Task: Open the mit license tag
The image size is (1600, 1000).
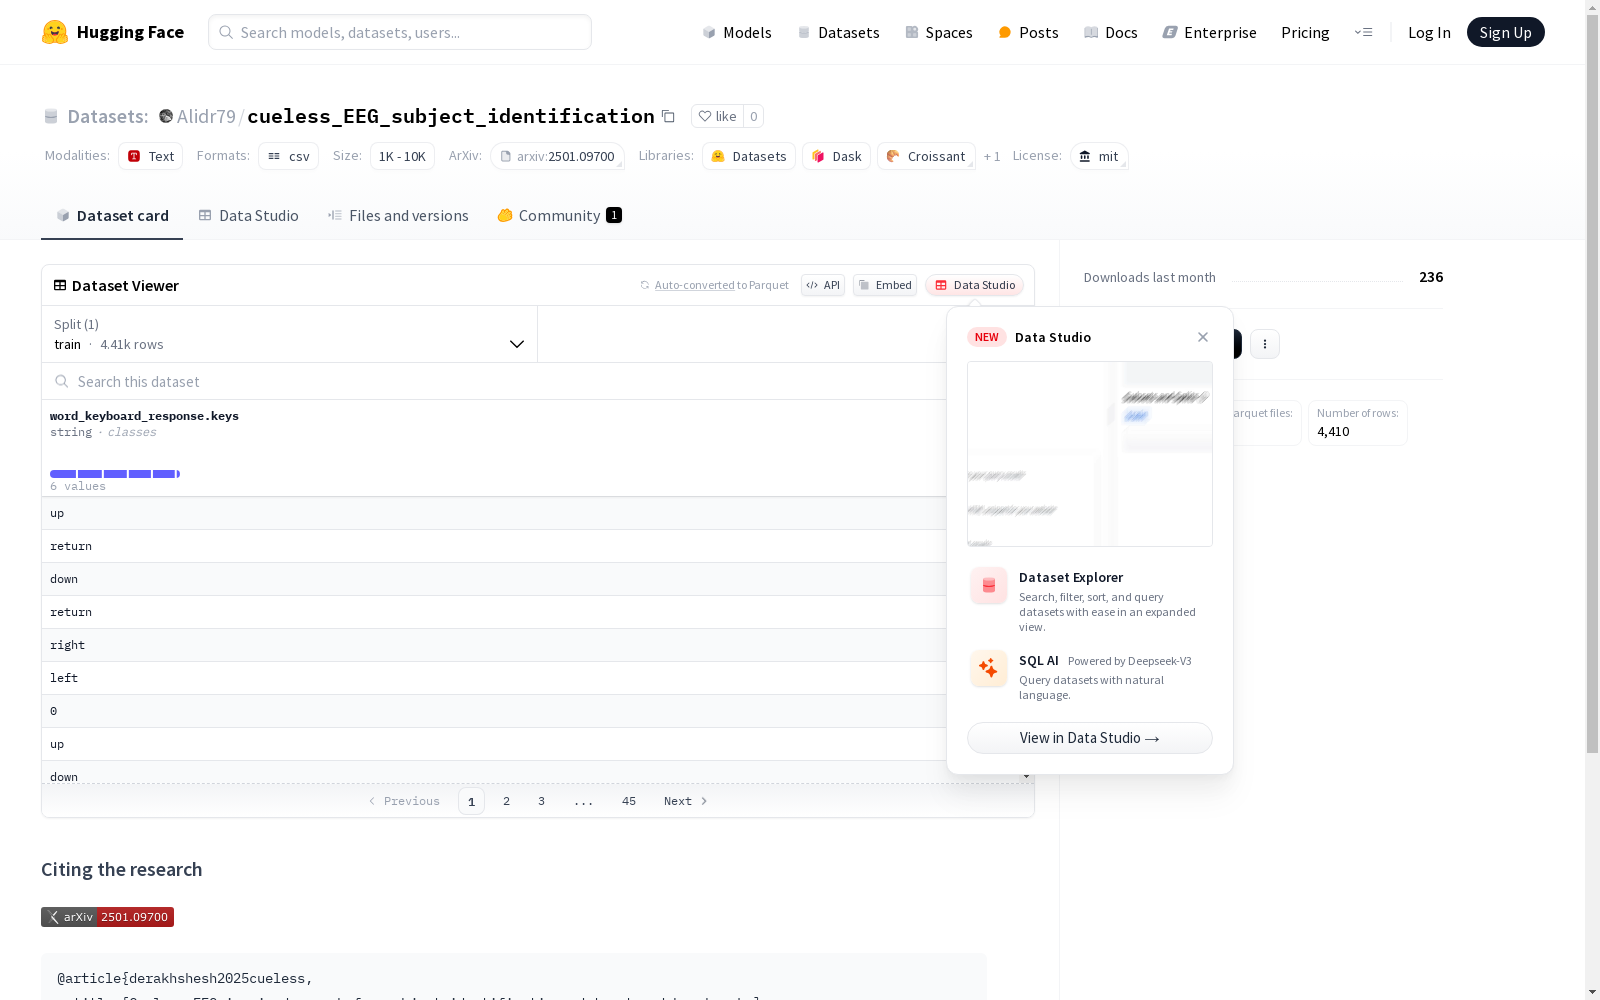Action: (1099, 156)
